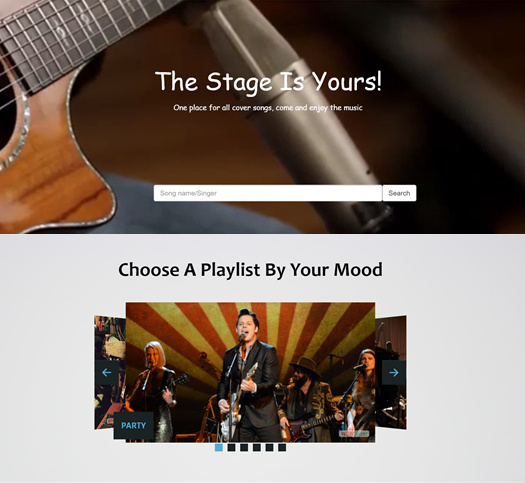The width and height of the screenshot is (525, 483).
Task: Click the watermark logo on the band slide
Action: (355, 433)
